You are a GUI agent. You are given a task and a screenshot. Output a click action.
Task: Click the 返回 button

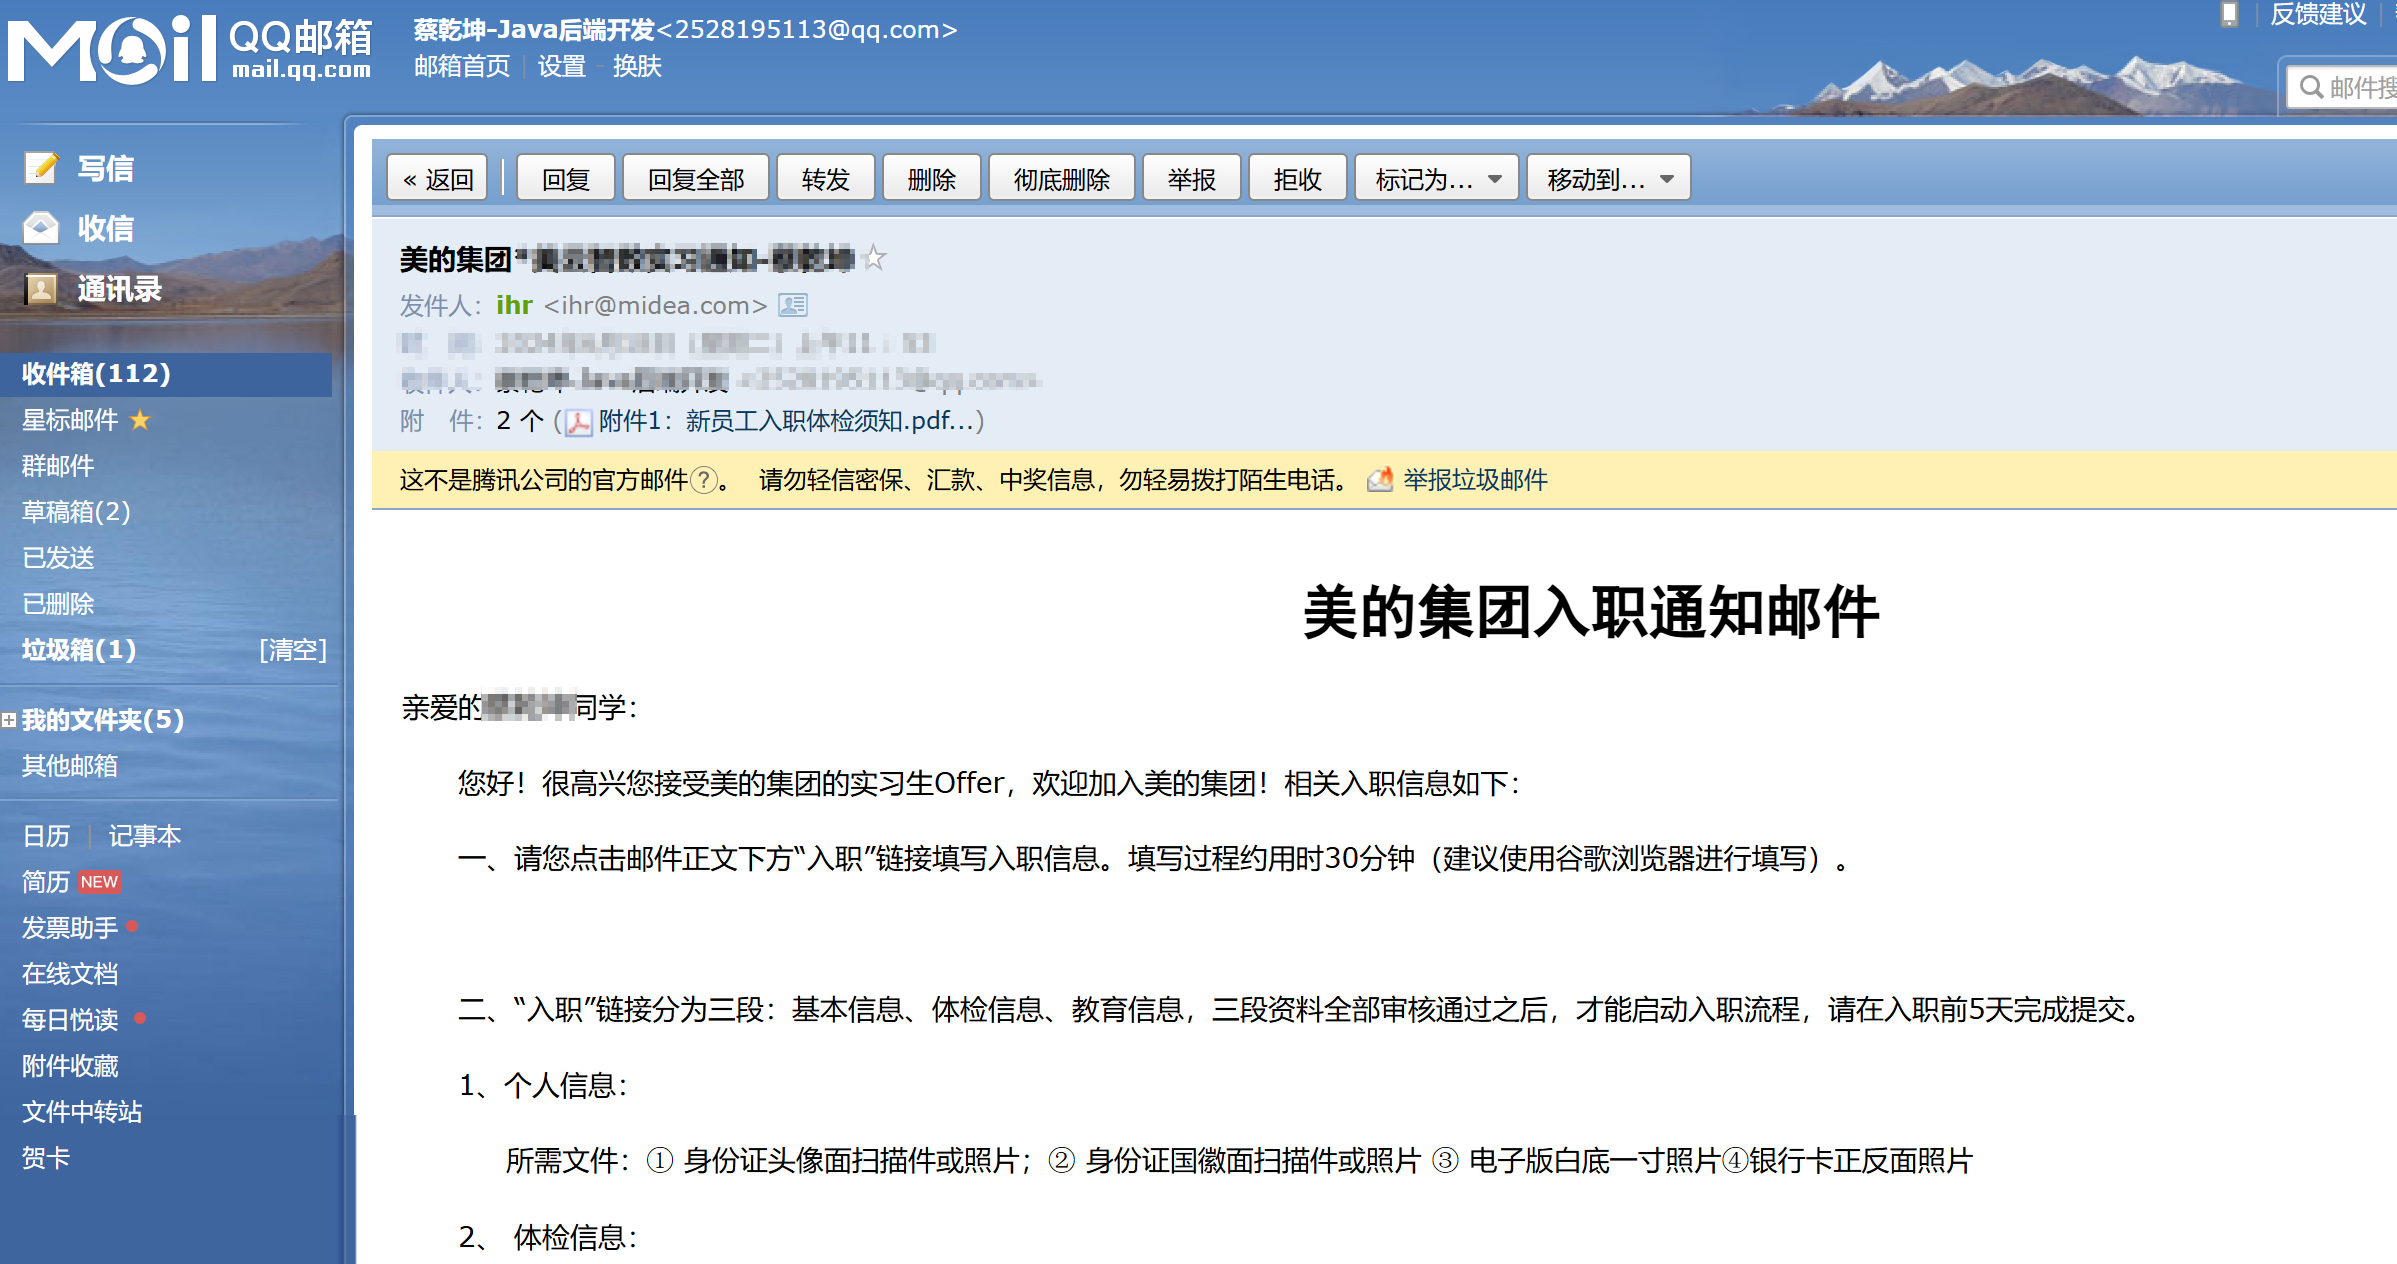click(437, 178)
